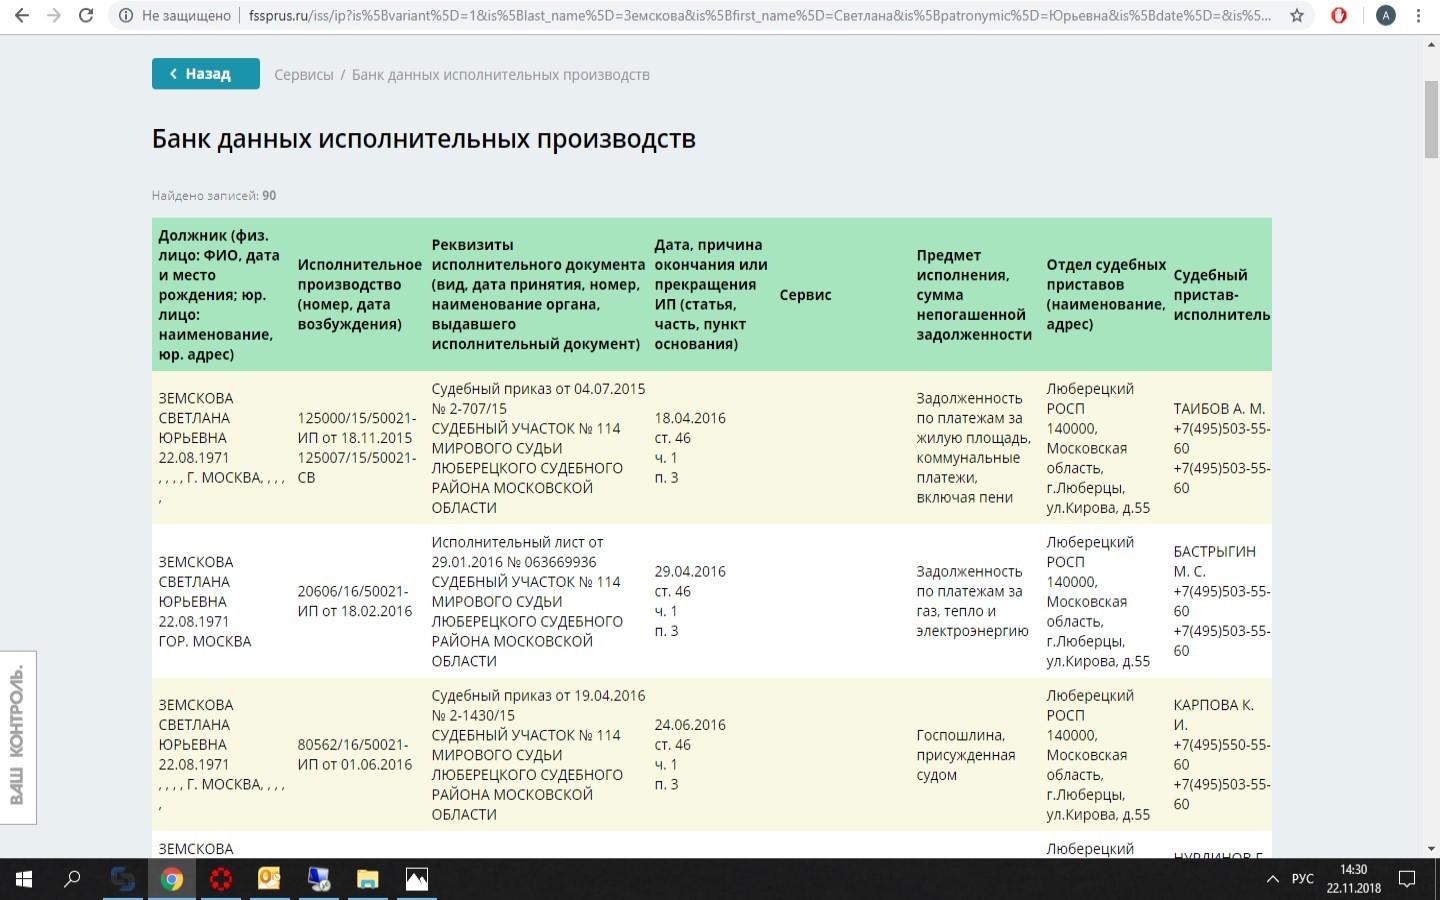The image size is (1440, 900).
Task: Click the "Реквизиты исполнительного документа" column header
Action: (x=538, y=295)
